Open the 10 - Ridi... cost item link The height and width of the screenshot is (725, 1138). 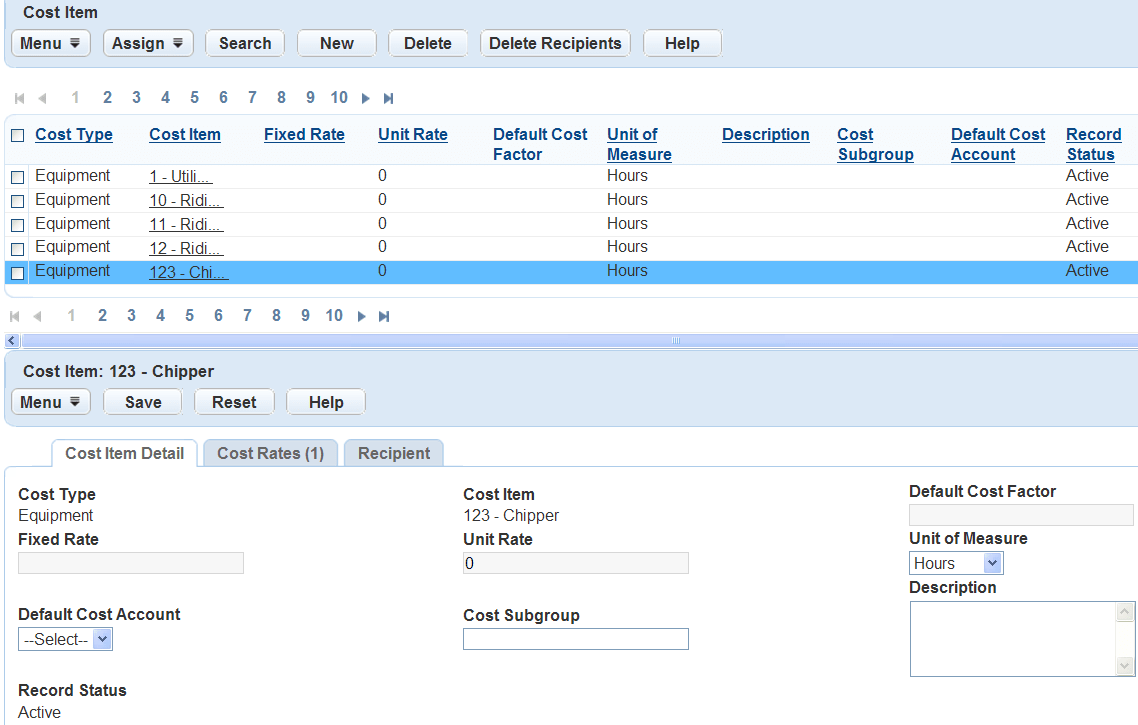tap(186, 200)
